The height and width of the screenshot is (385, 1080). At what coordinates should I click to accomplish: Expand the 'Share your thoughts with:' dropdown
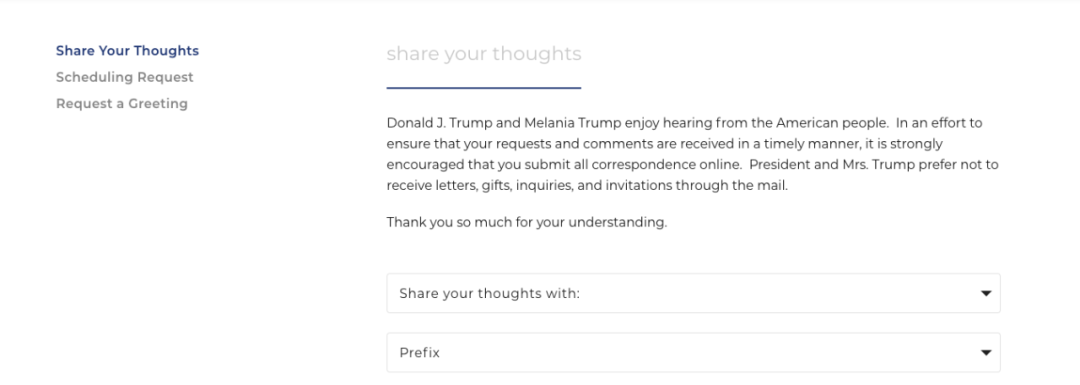point(693,293)
